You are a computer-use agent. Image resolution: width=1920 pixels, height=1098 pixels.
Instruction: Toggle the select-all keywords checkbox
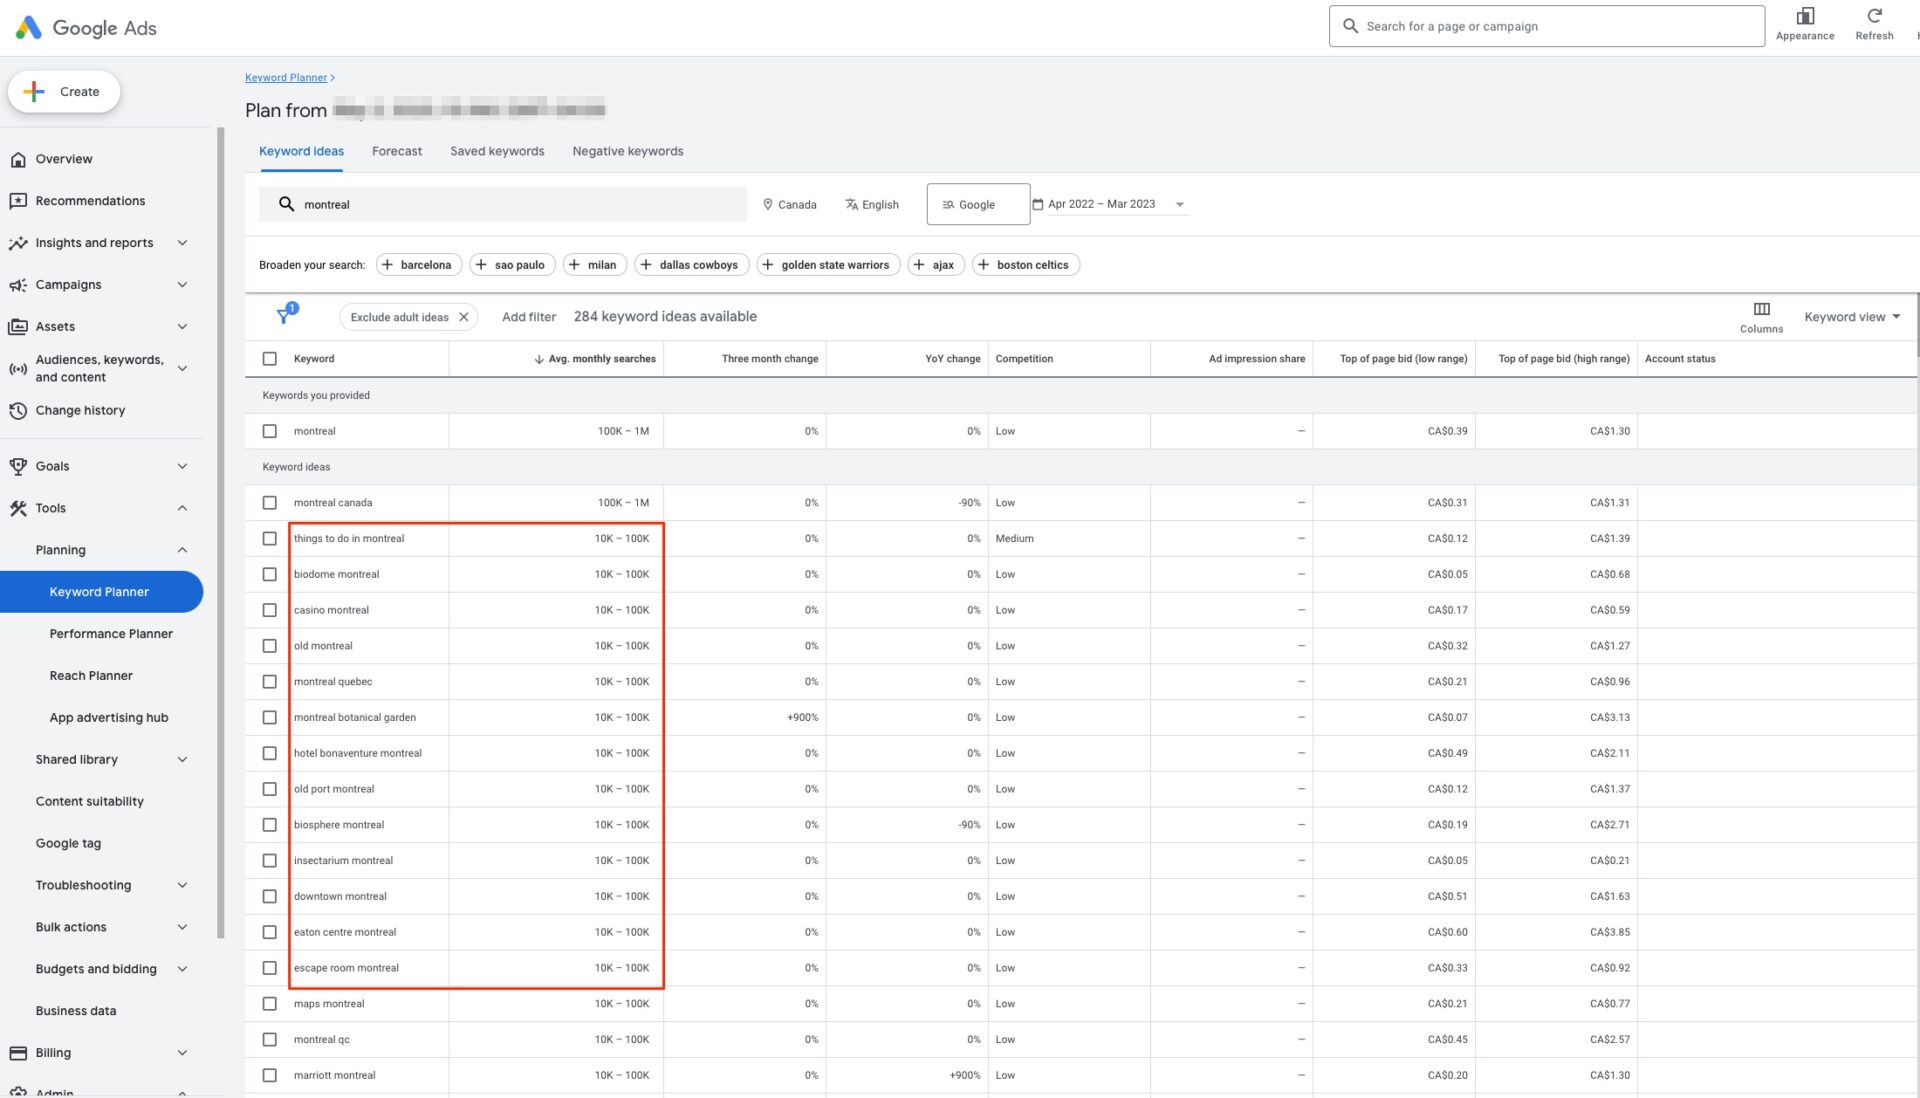click(x=269, y=359)
